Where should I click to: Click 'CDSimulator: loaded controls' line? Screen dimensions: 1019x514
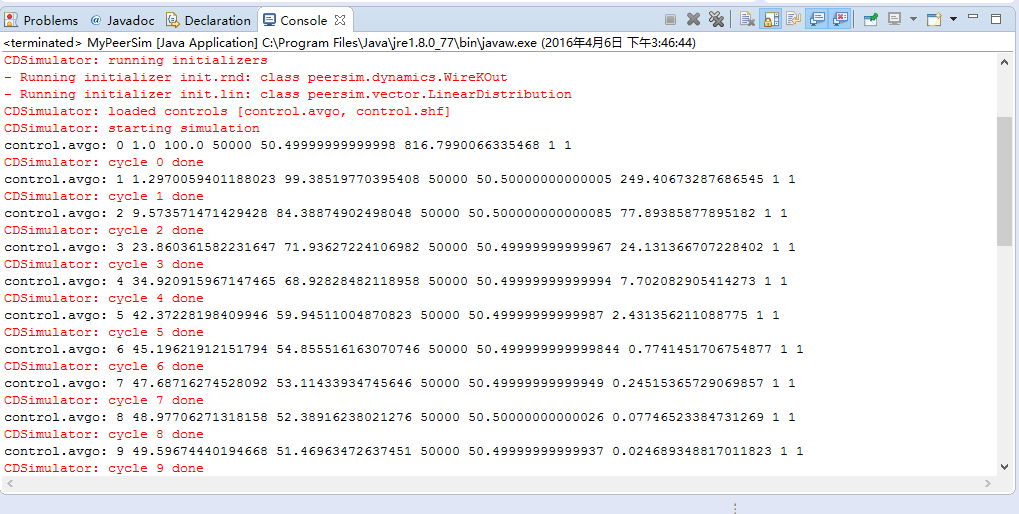[227, 111]
